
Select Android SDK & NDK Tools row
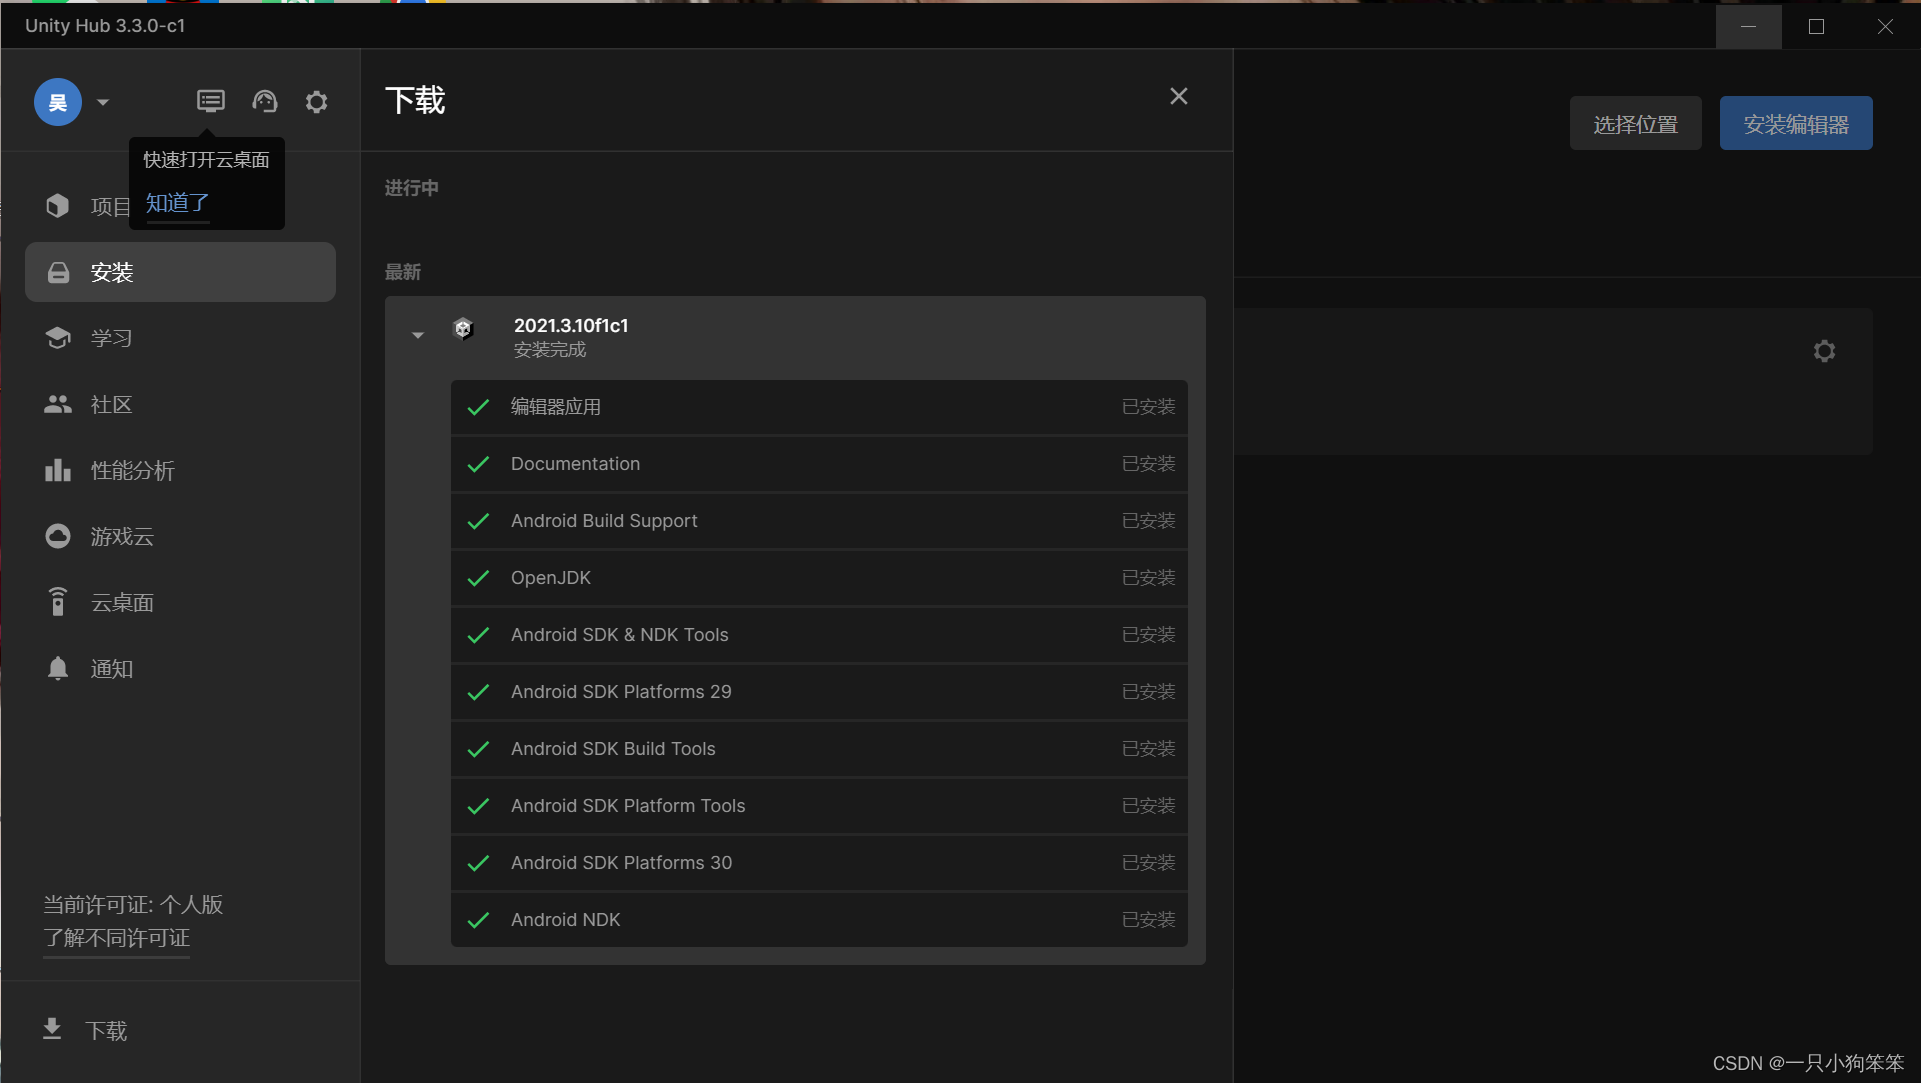point(819,635)
